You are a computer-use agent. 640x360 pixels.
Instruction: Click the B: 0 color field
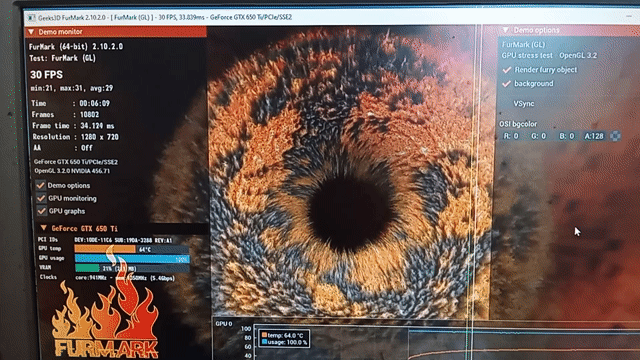coord(567,136)
